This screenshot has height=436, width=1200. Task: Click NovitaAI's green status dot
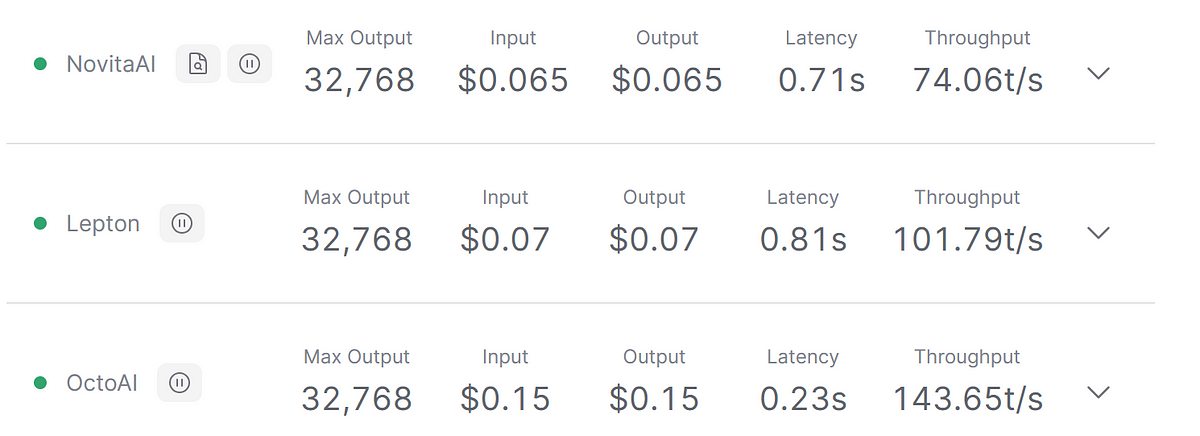[41, 64]
